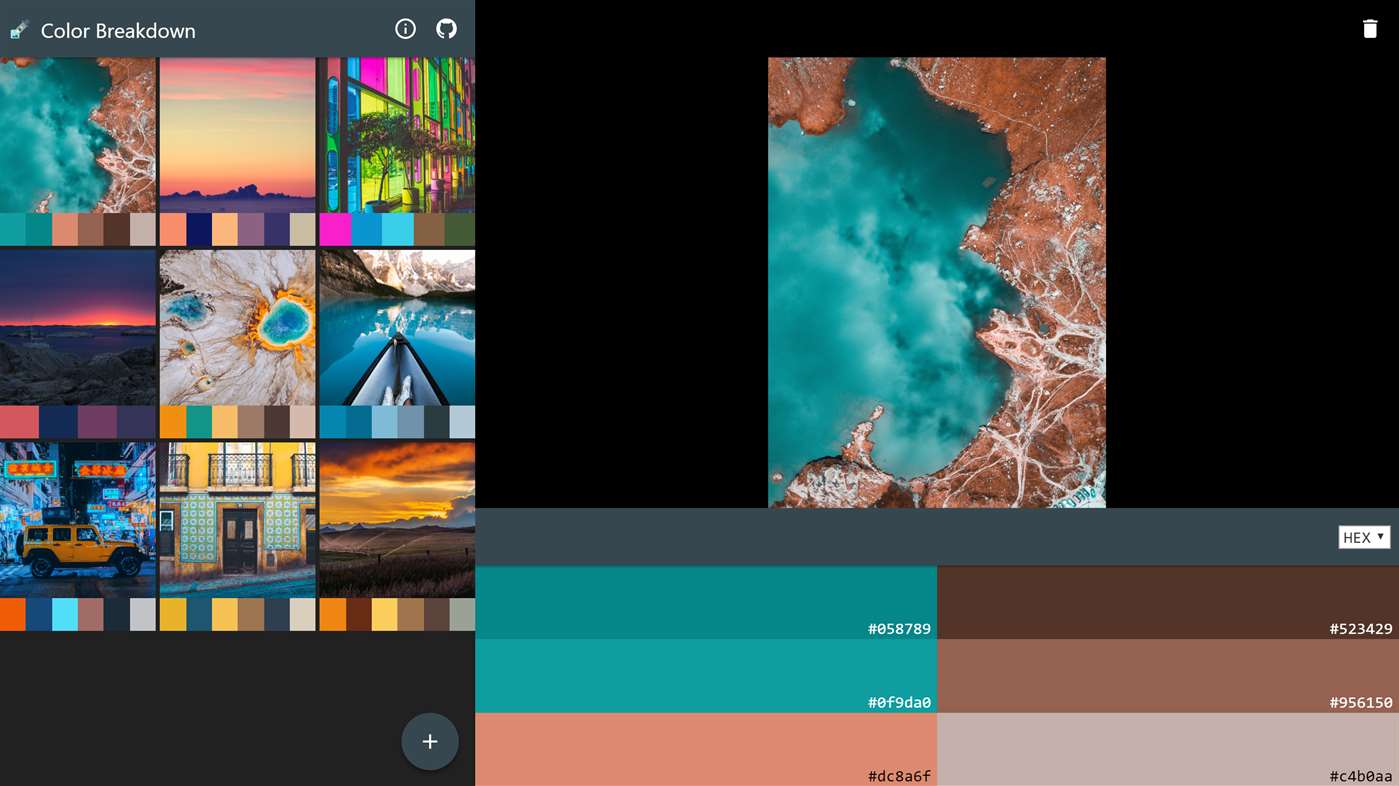Open the HEX color format dropdown
This screenshot has height=786, width=1399.
(1363, 536)
